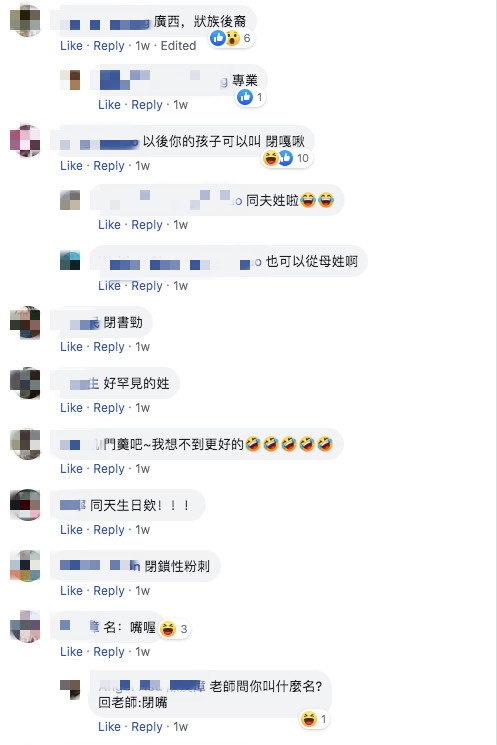Like the 好罕見的姓 comment
This screenshot has height=745, width=497.
click(71, 408)
